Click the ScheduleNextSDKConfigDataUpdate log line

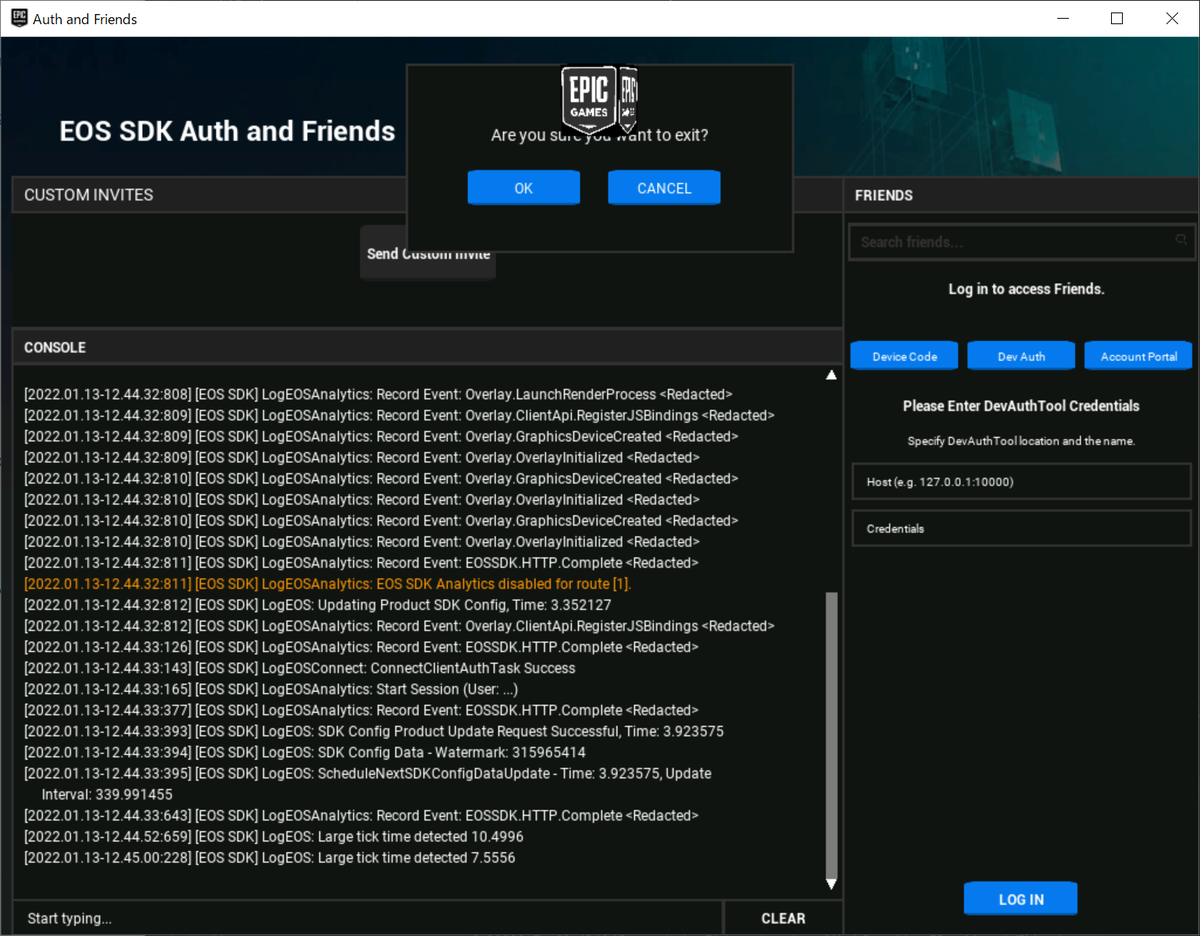(368, 784)
